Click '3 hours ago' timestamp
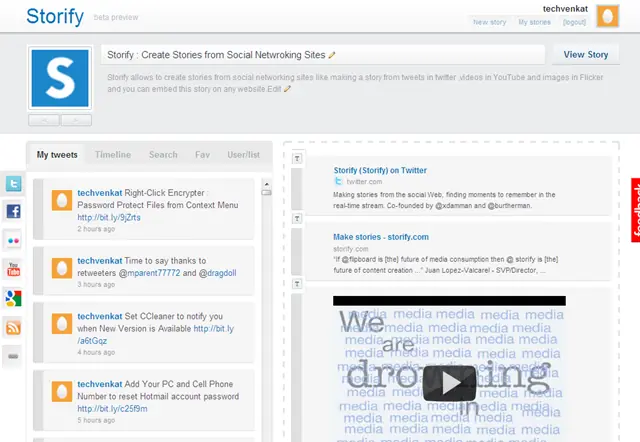The image size is (640, 442). click(x=96, y=284)
